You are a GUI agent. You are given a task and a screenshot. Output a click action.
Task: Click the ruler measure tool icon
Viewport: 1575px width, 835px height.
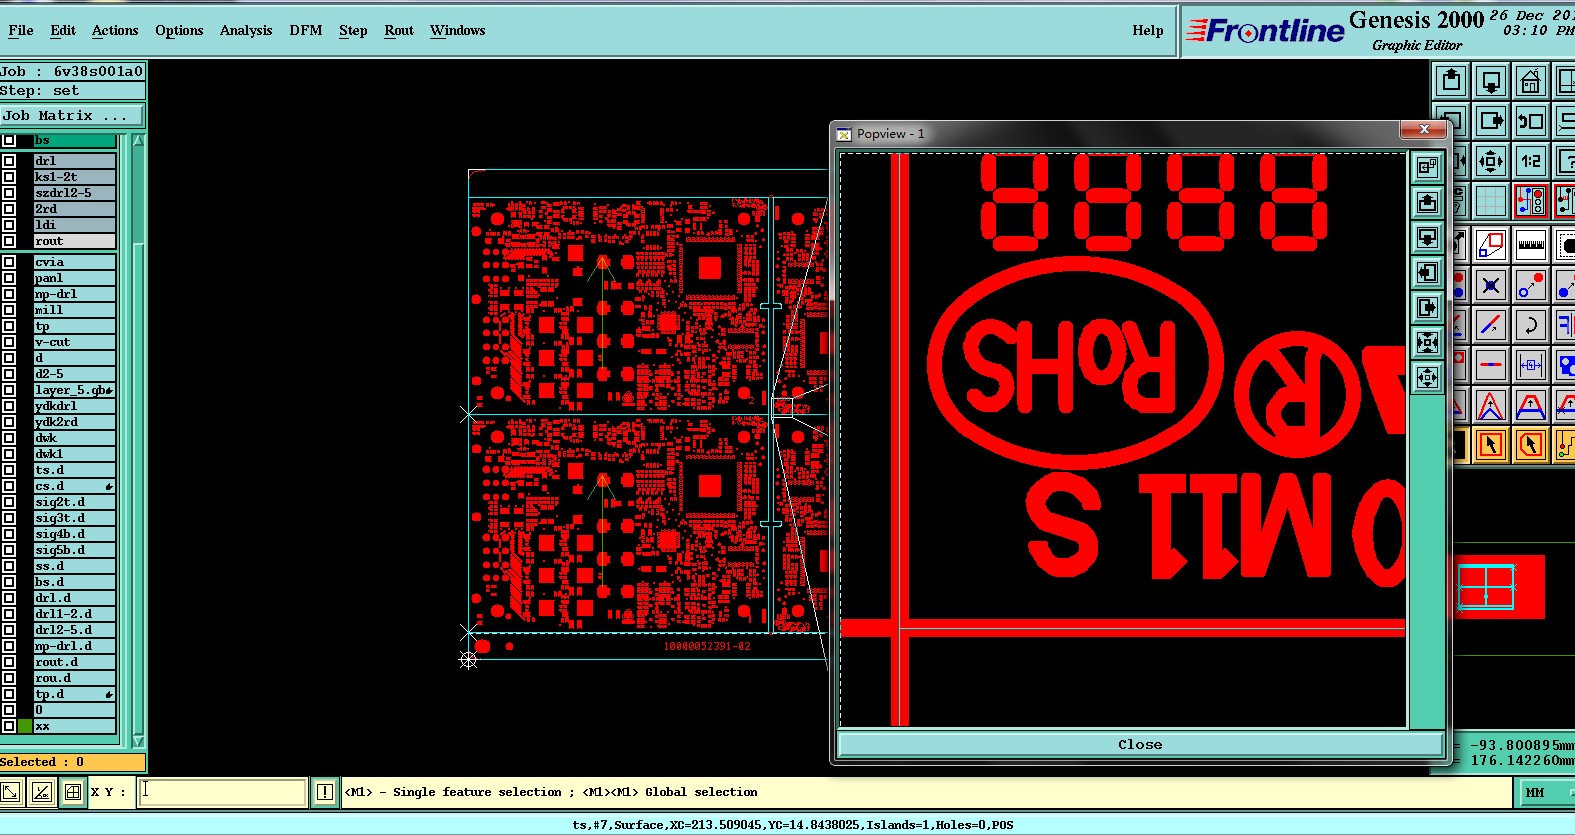pyautogui.click(x=1529, y=244)
